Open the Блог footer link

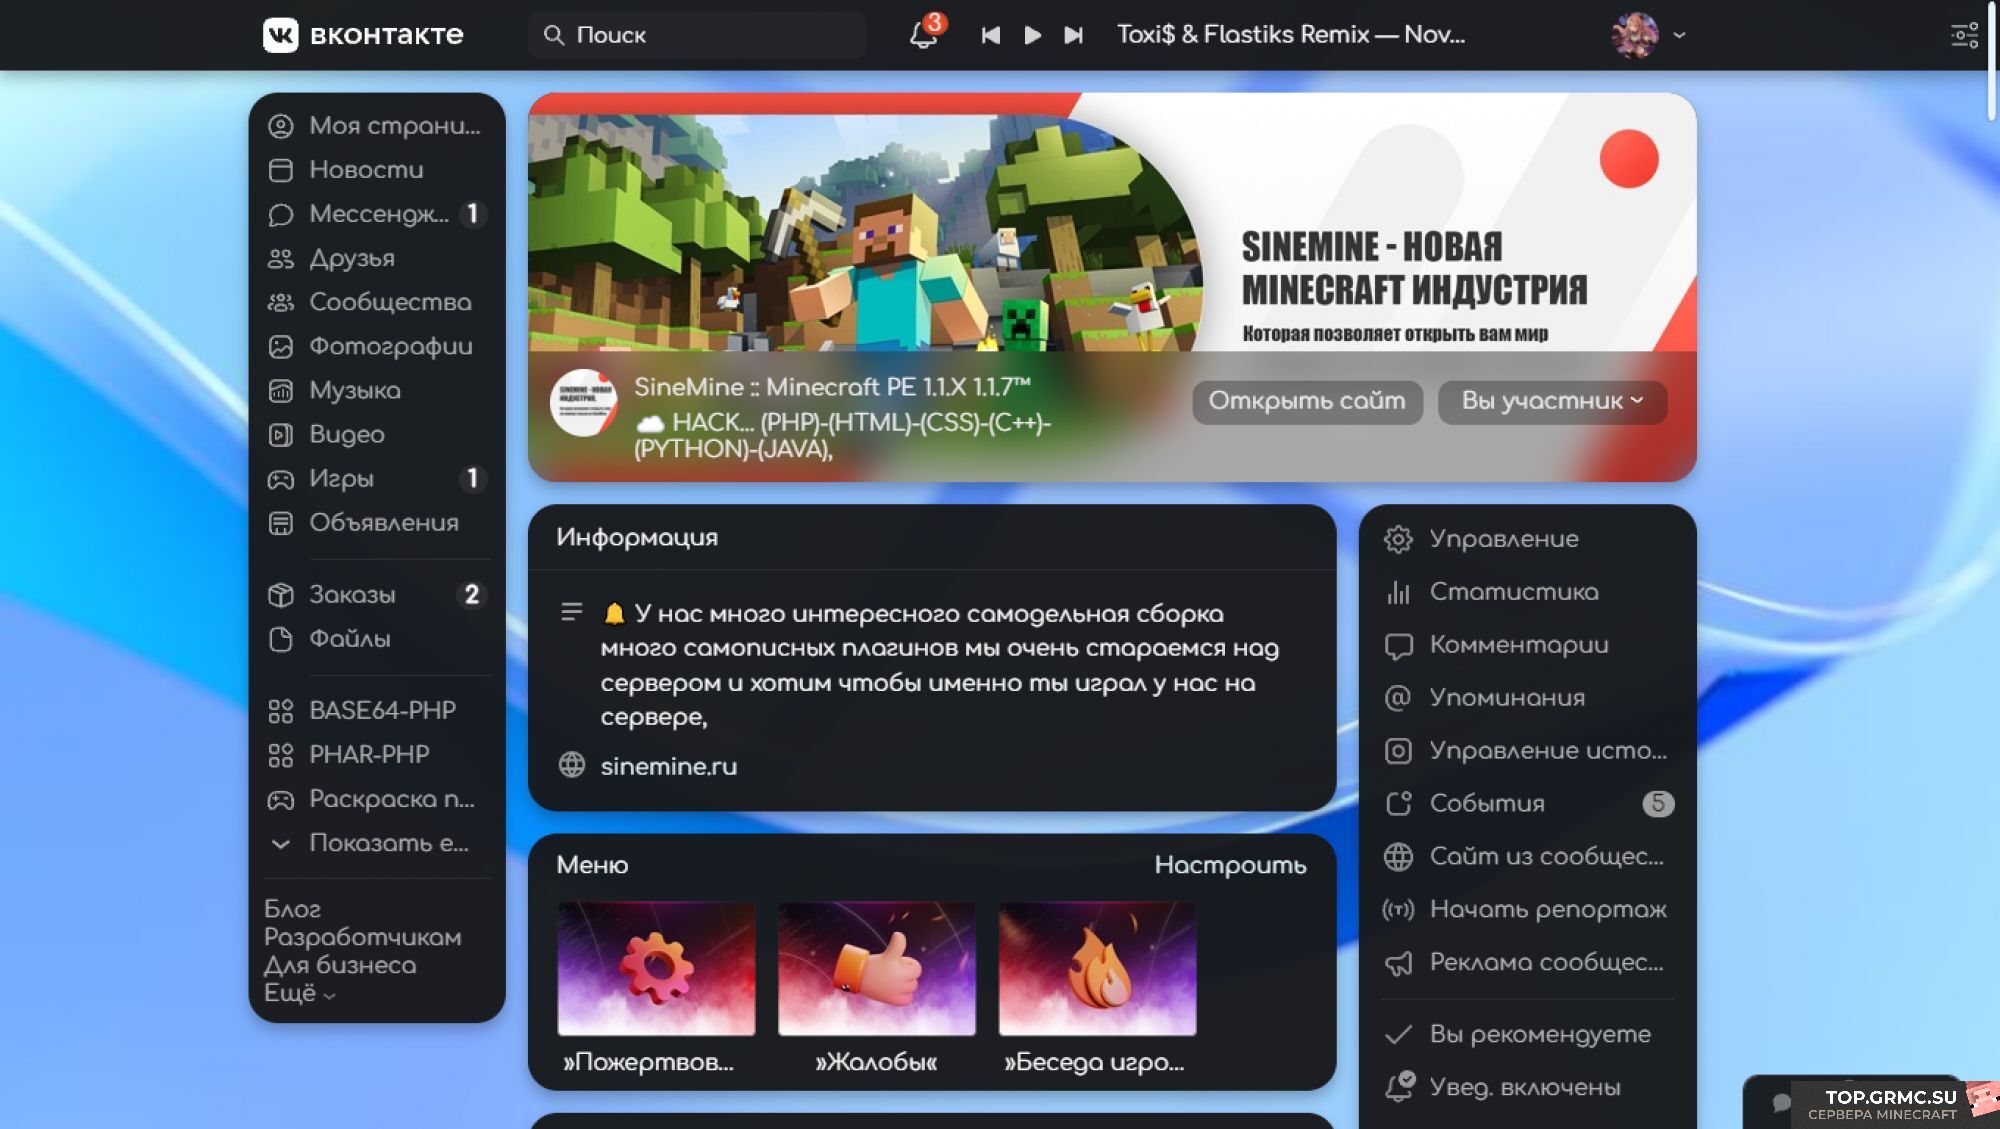pyautogui.click(x=292, y=909)
